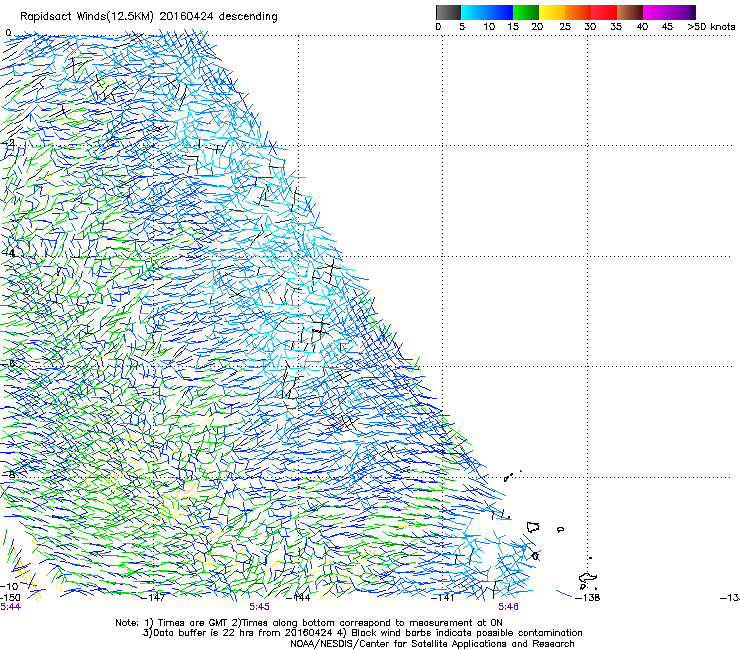
Task: Click the green 15–20 knots legend segment
Action: click(x=526, y=12)
